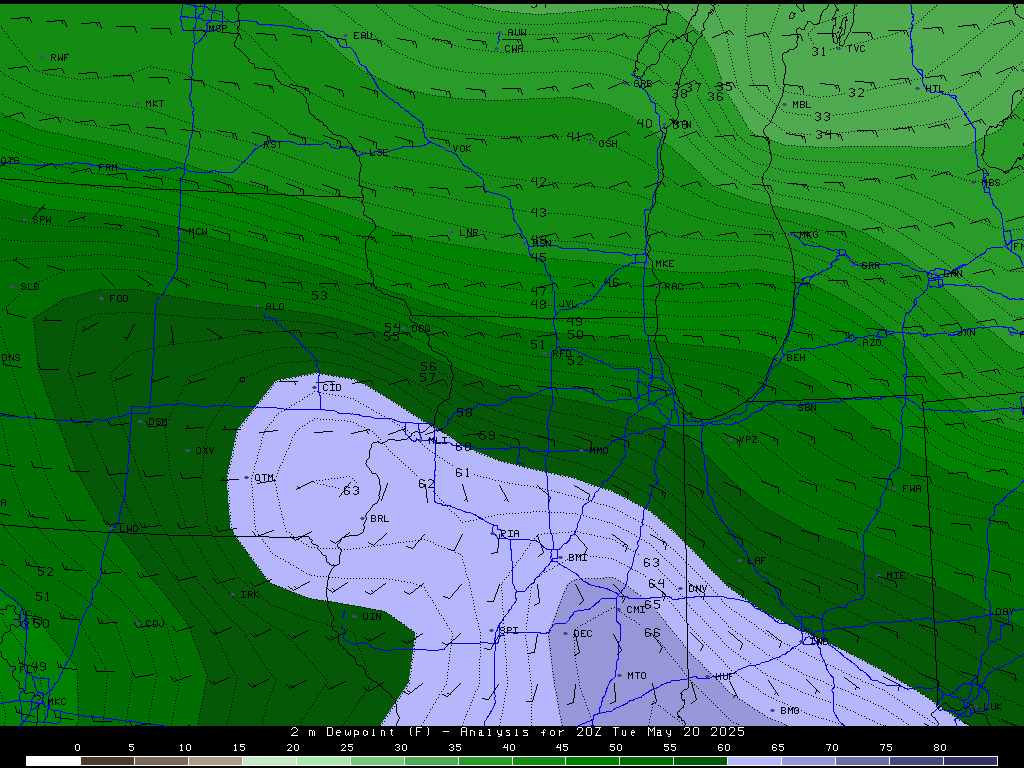
Task: Click the lavender 60–65 legend color swatch
Action: click(754, 761)
